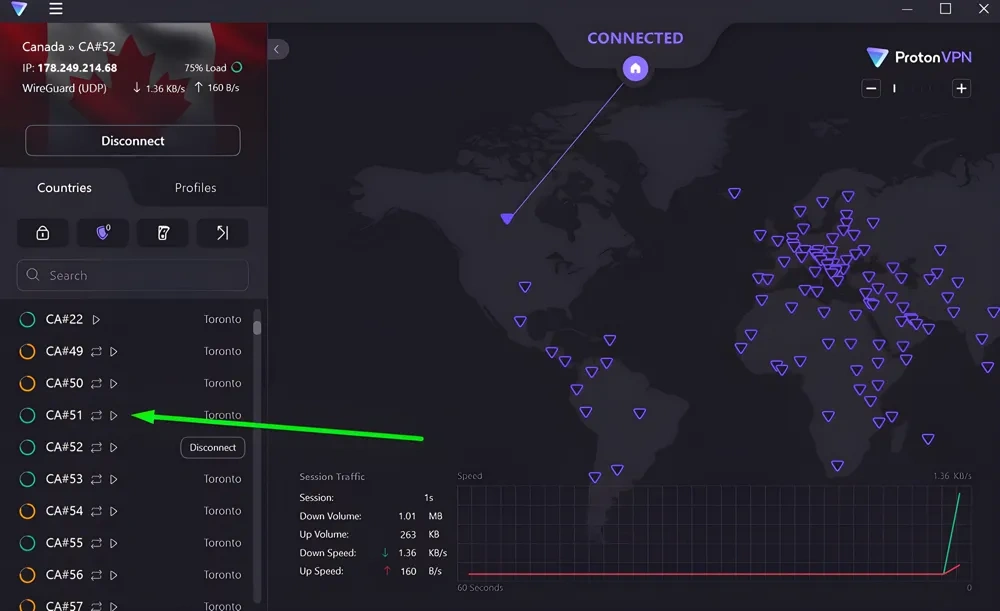This screenshot has width=1000, height=611.
Task: Click the 75% Load indicator circle
Action: (x=237, y=67)
